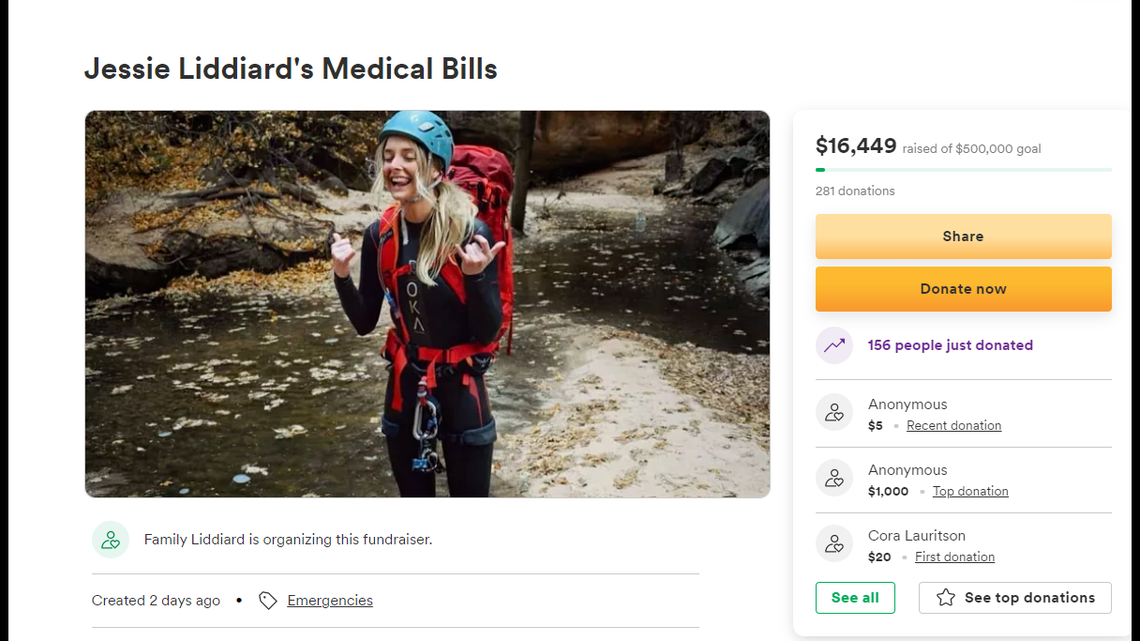Open the Top donation filter link

point(970,491)
